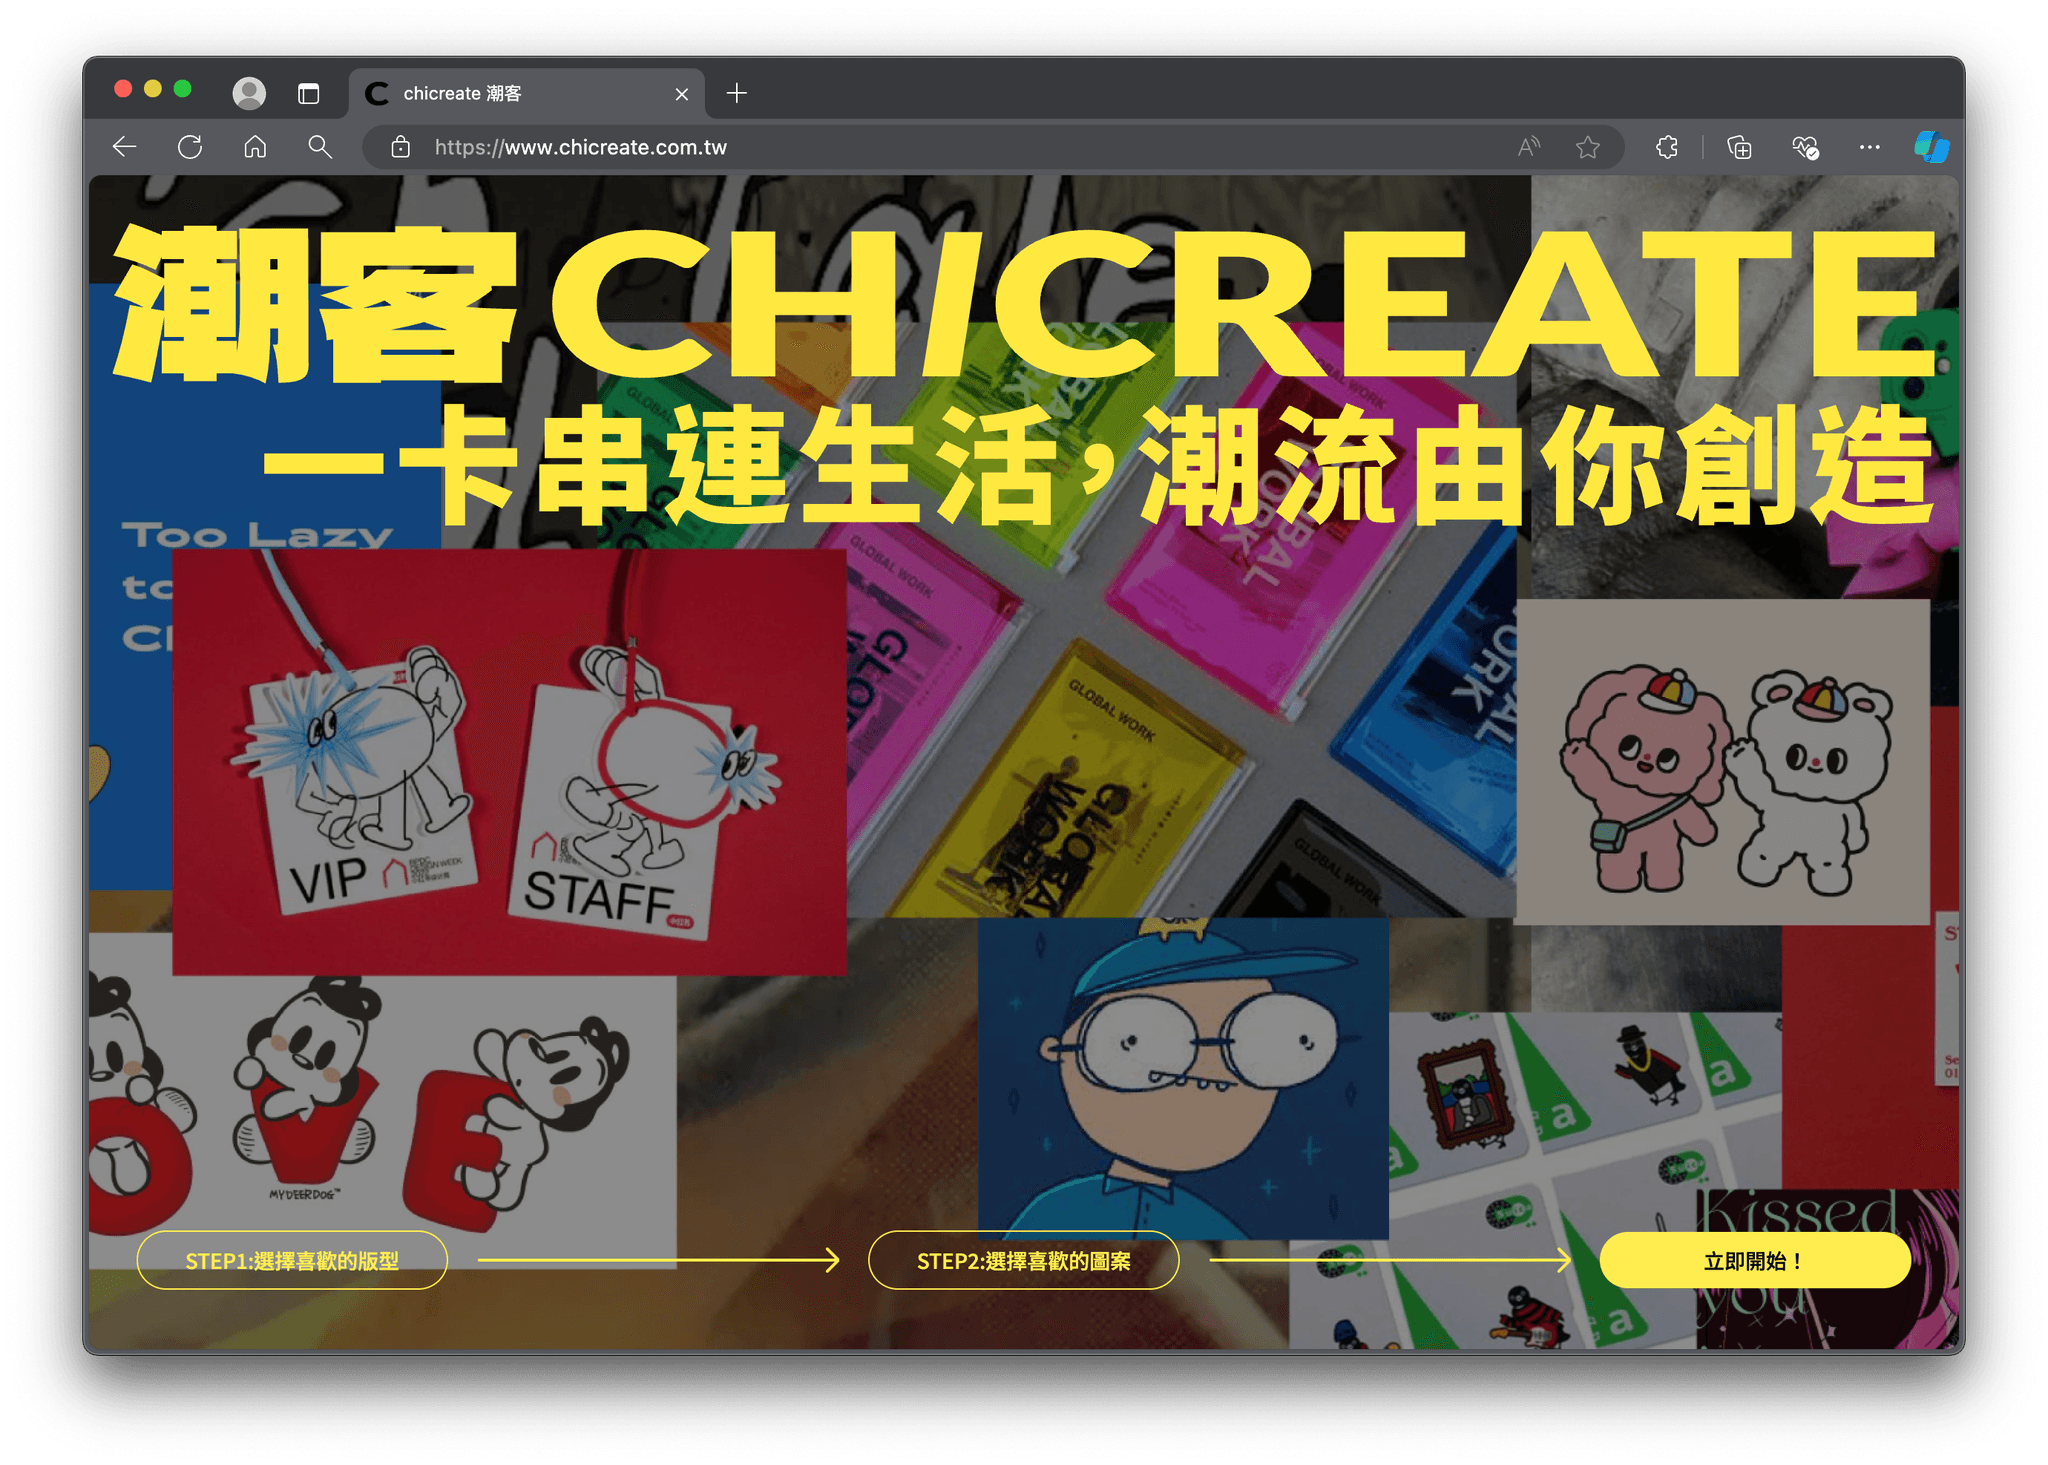2048x1465 pixels.
Task: Click the 一卡串連生活,潮流由你創造 slogan
Action: [x=1097, y=466]
